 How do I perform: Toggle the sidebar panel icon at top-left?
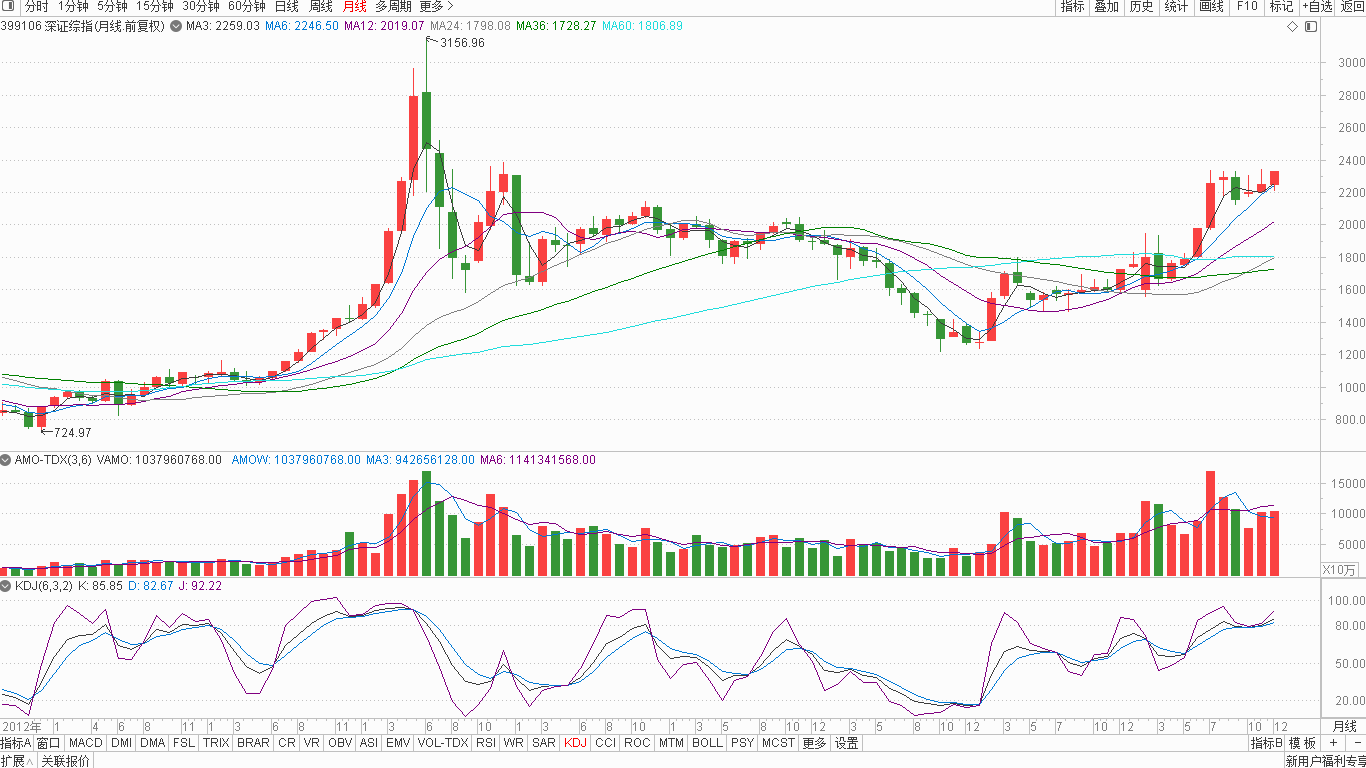9,6
